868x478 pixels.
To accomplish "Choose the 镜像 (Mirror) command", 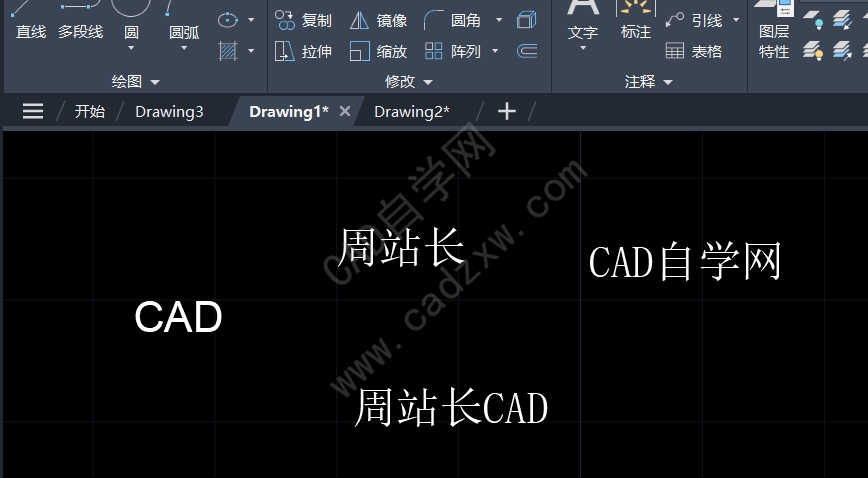I will [379, 20].
